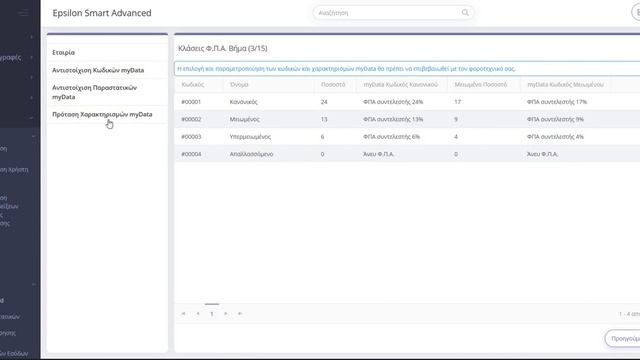Click the name cell Απαλλασσόμενο
The width and height of the screenshot is (640, 360).
pyautogui.click(x=251, y=154)
